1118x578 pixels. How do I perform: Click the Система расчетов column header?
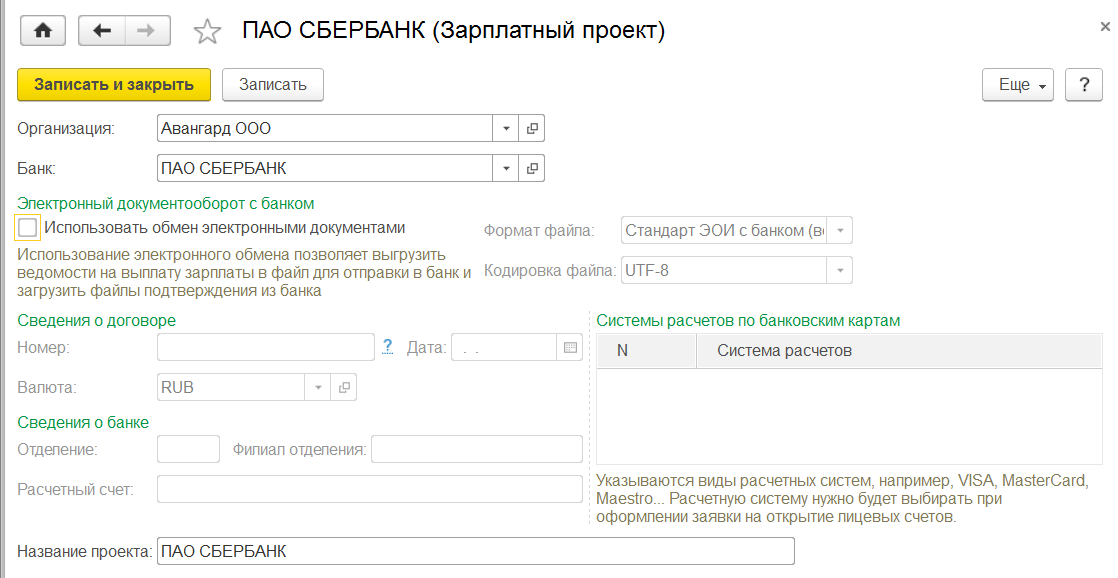(x=784, y=351)
